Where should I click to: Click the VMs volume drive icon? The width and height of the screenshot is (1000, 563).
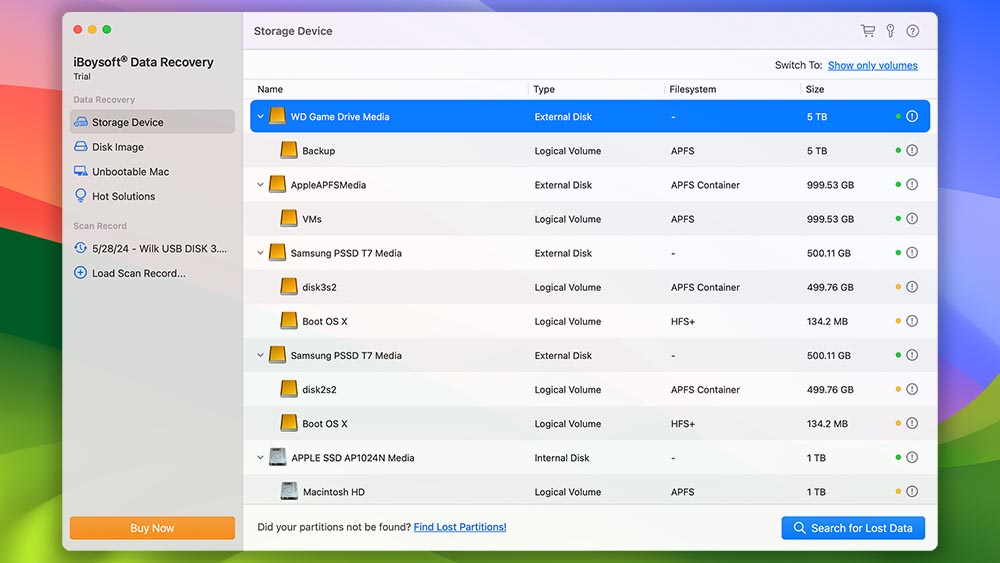[289, 219]
